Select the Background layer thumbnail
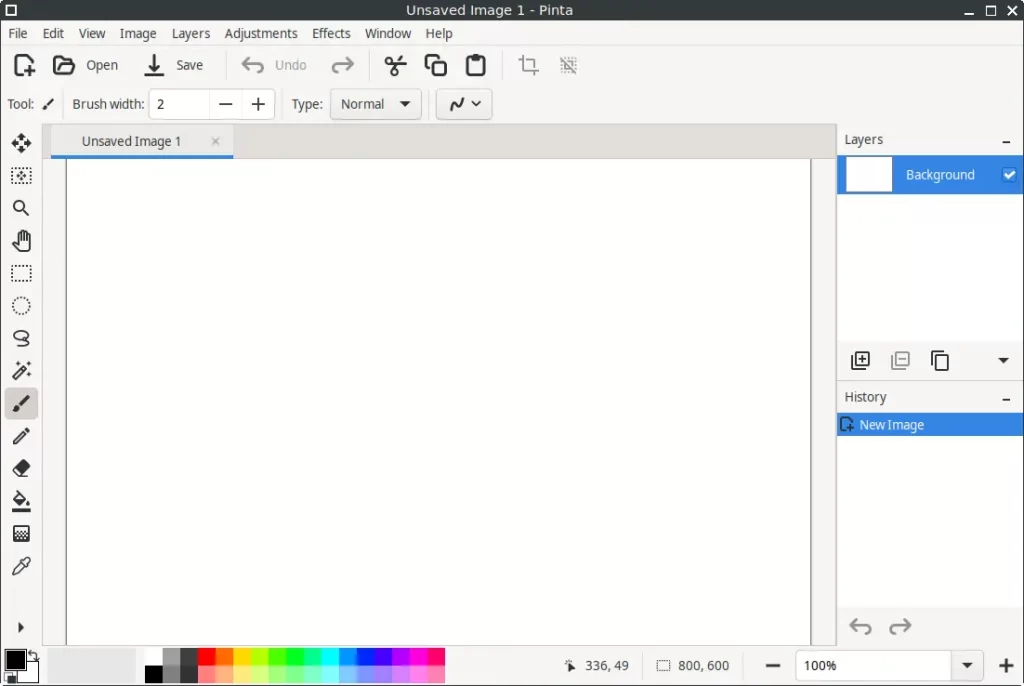The image size is (1024, 686). [x=869, y=174]
